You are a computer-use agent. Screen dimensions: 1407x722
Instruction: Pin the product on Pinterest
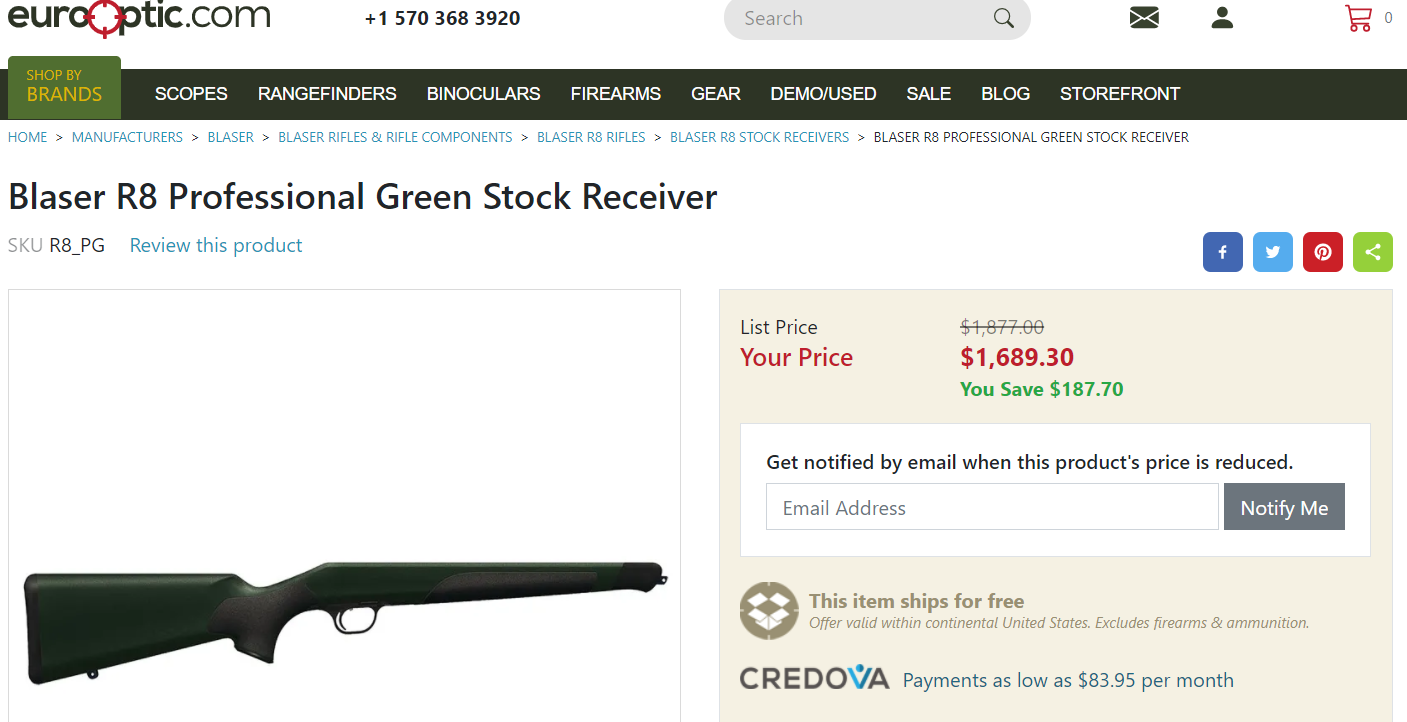tap(1323, 252)
